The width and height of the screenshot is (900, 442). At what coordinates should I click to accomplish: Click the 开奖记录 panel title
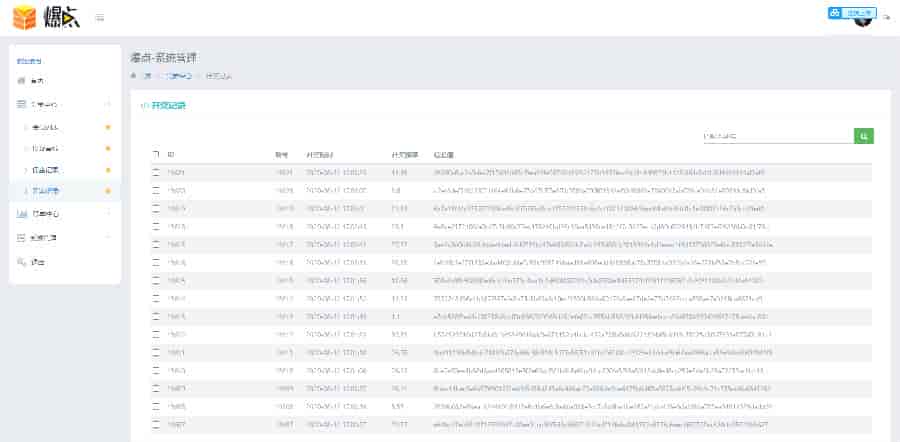click(168, 106)
